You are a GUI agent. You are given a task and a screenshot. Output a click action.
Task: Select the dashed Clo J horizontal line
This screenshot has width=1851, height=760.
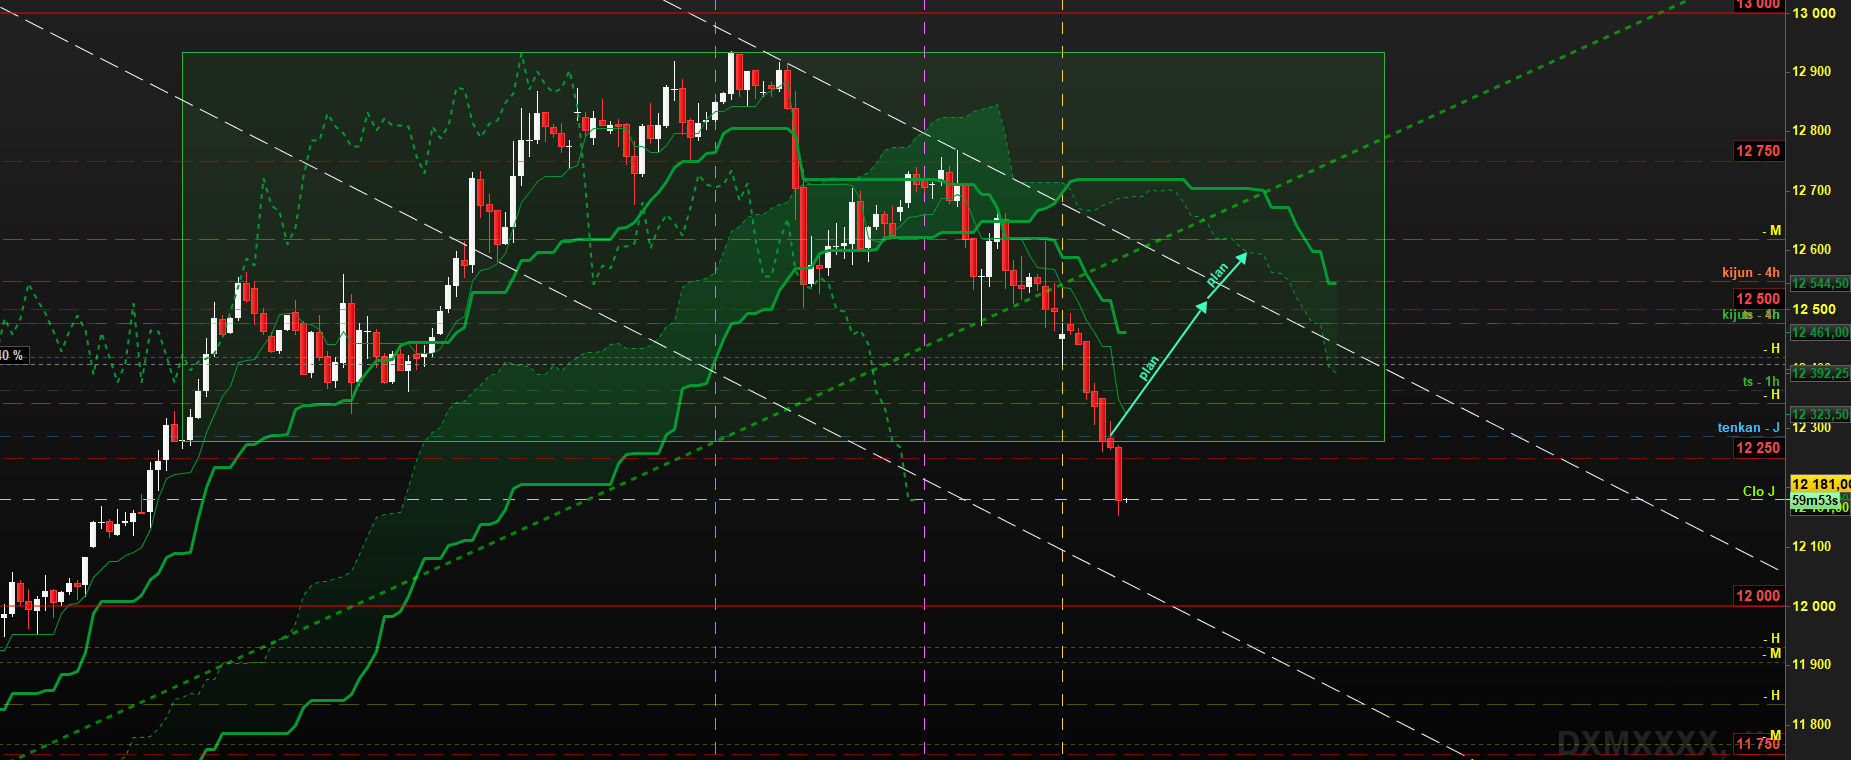pyautogui.click(x=892, y=499)
